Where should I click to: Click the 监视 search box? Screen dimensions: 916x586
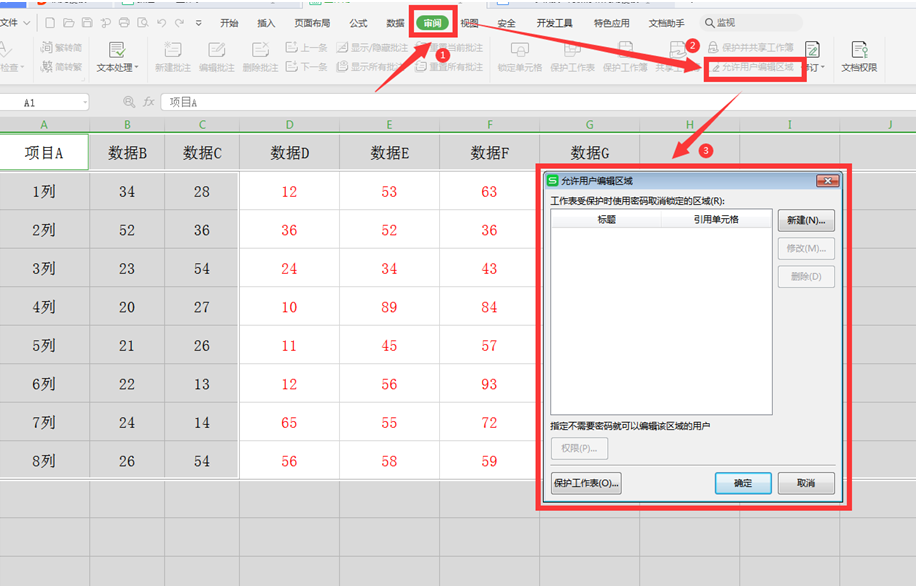pyautogui.click(x=751, y=23)
